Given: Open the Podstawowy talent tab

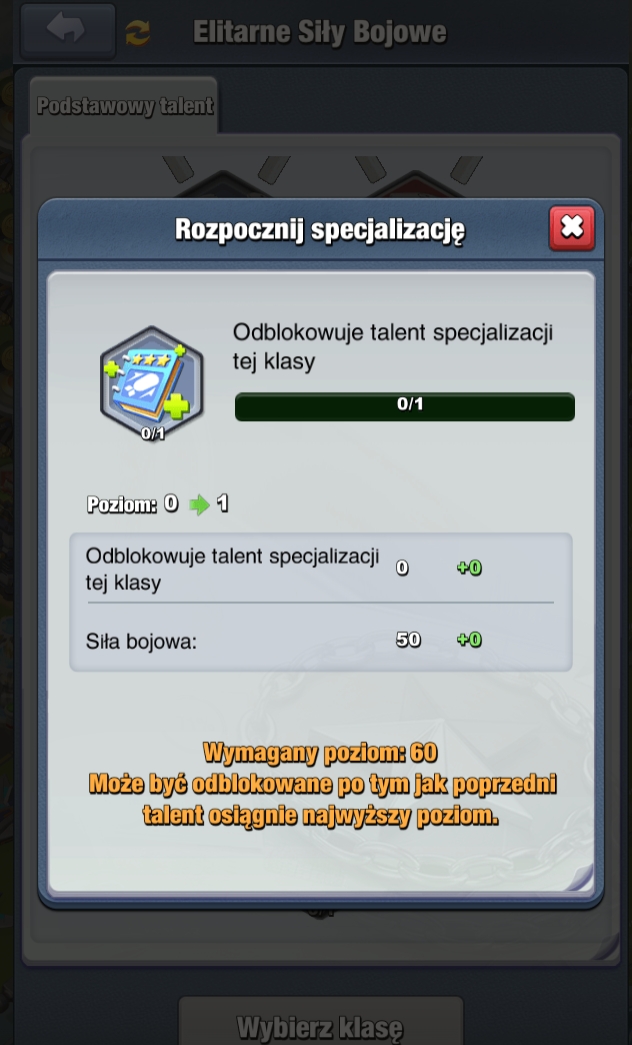Looking at the screenshot, I should click(x=125, y=105).
